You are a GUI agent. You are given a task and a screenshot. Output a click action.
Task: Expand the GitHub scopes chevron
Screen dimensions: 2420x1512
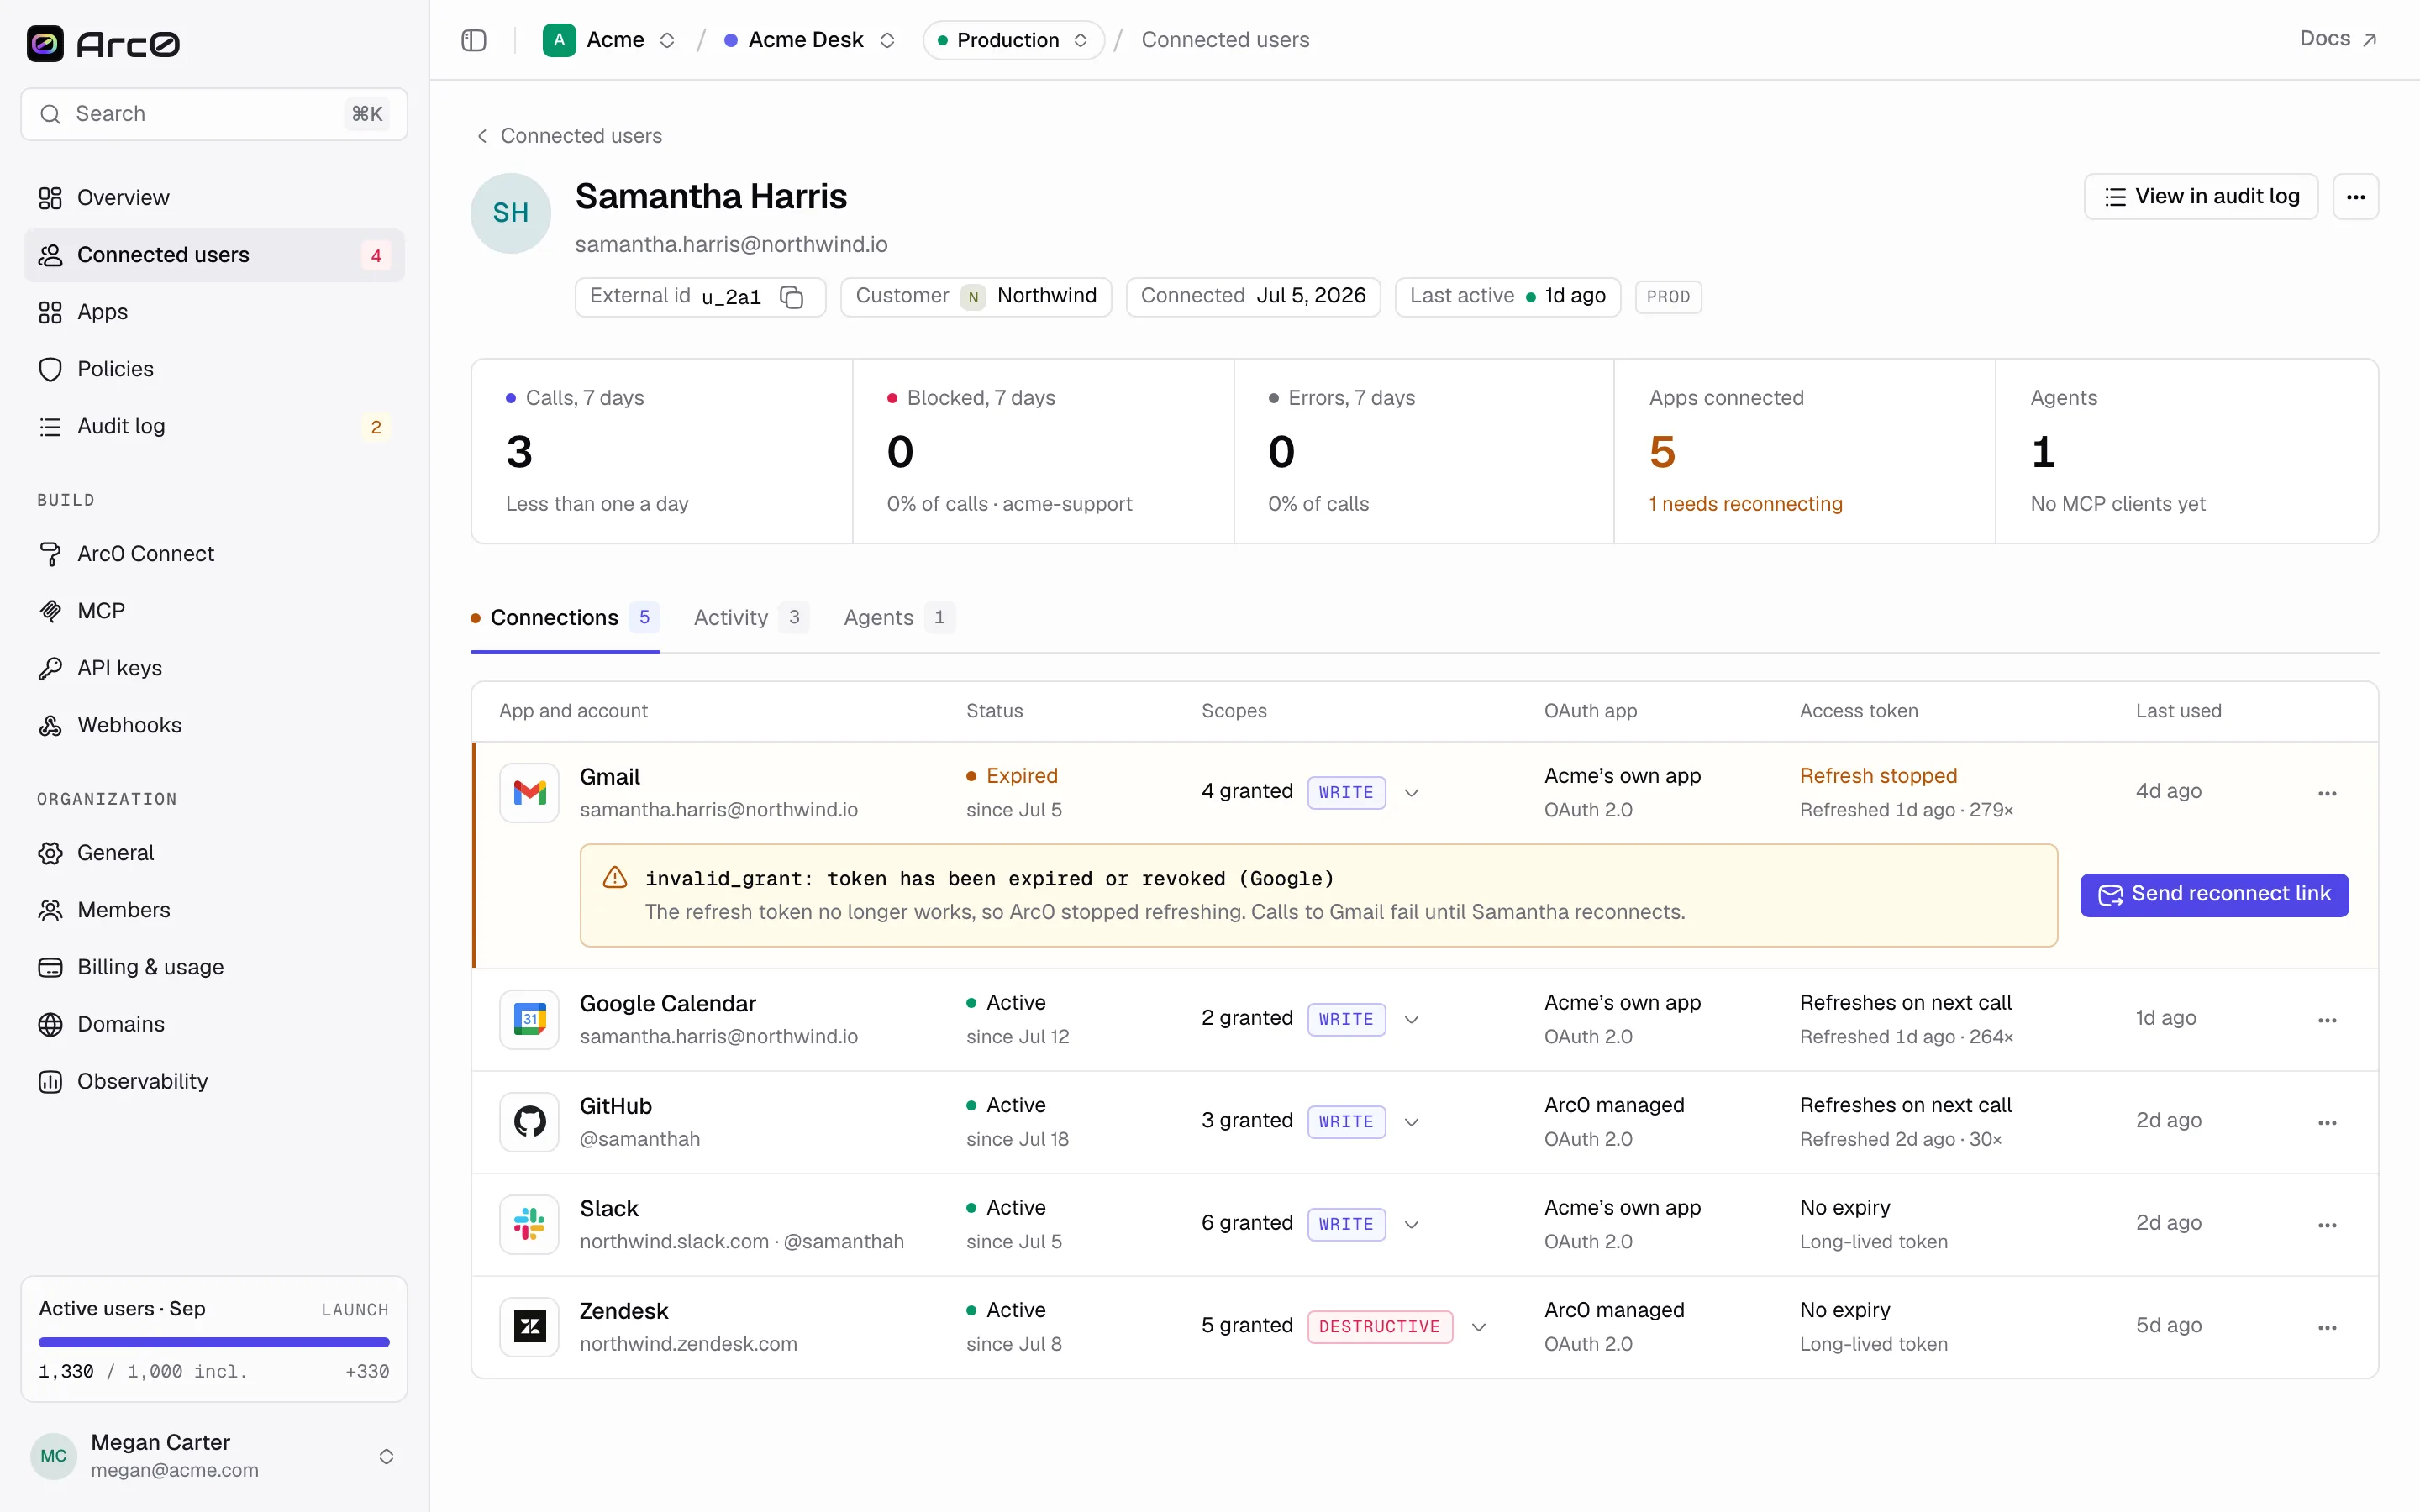1411,1122
